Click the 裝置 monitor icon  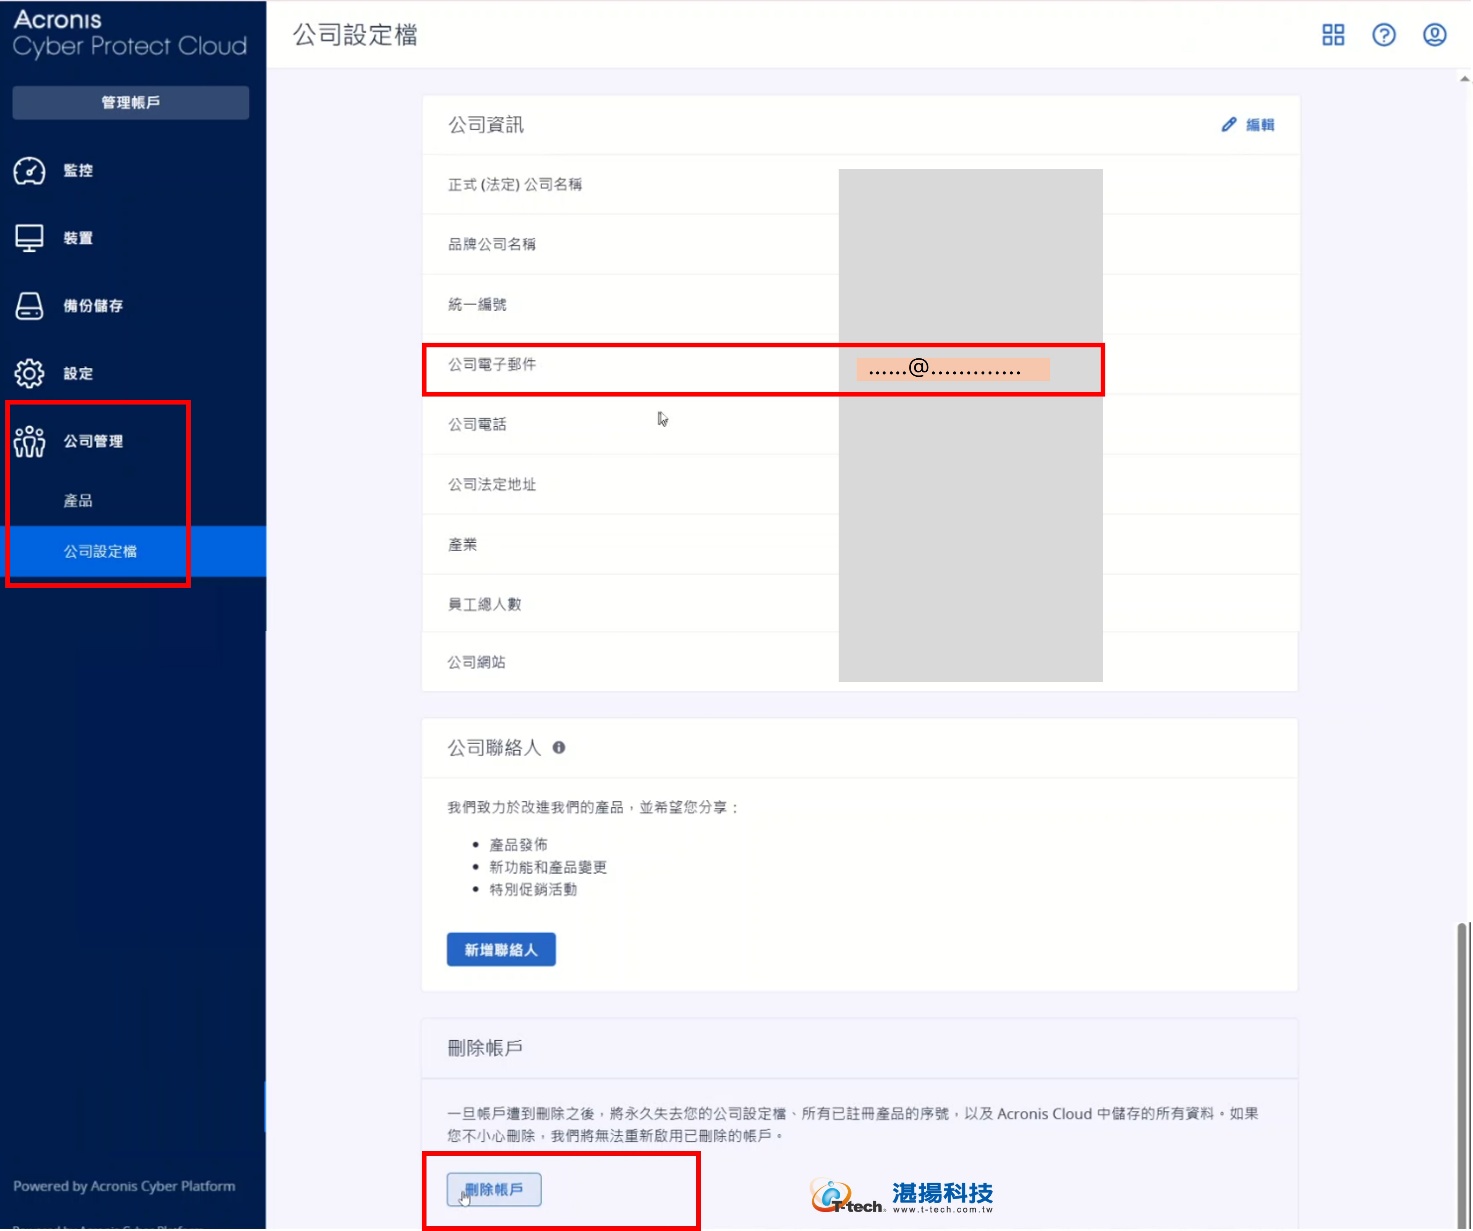pos(29,238)
